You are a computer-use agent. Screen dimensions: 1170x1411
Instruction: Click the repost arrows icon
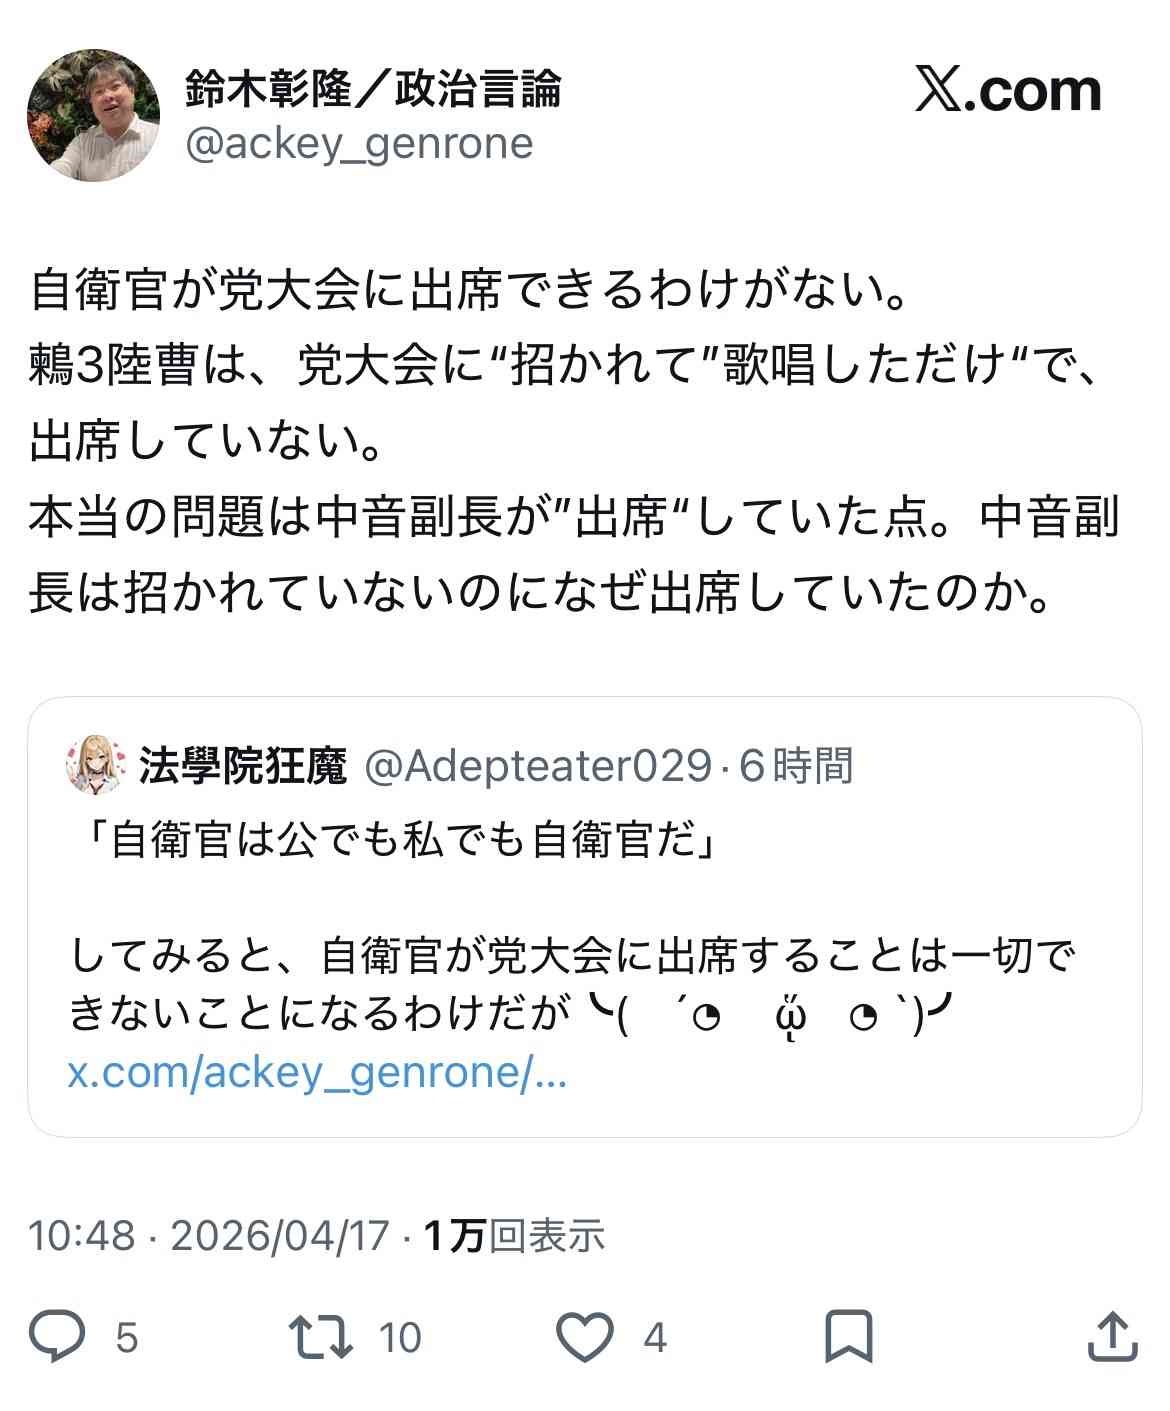tap(320, 1337)
